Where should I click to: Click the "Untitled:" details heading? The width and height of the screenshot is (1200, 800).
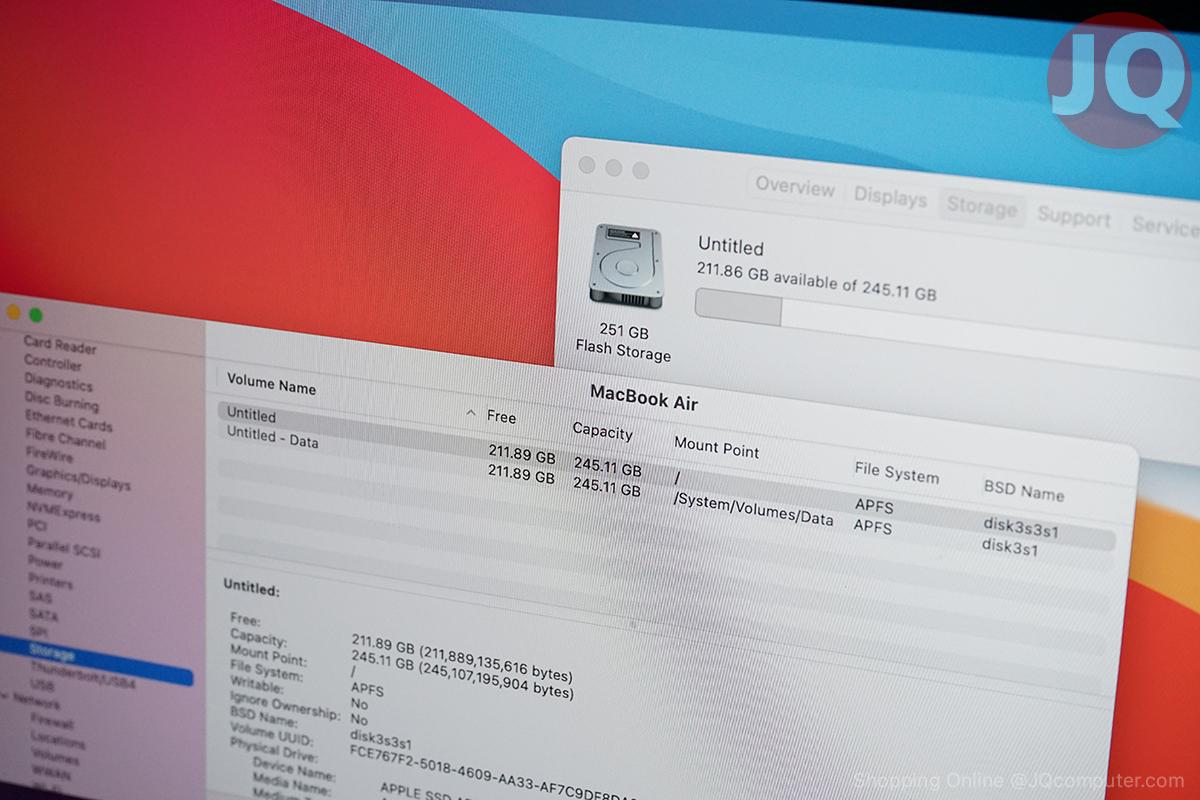click(x=251, y=587)
